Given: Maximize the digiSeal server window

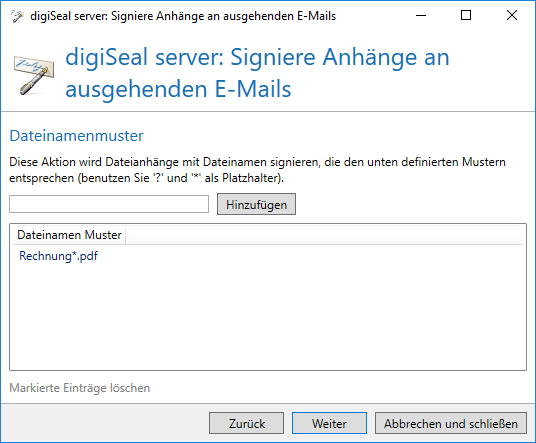Looking at the screenshot, I should coord(466,15).
